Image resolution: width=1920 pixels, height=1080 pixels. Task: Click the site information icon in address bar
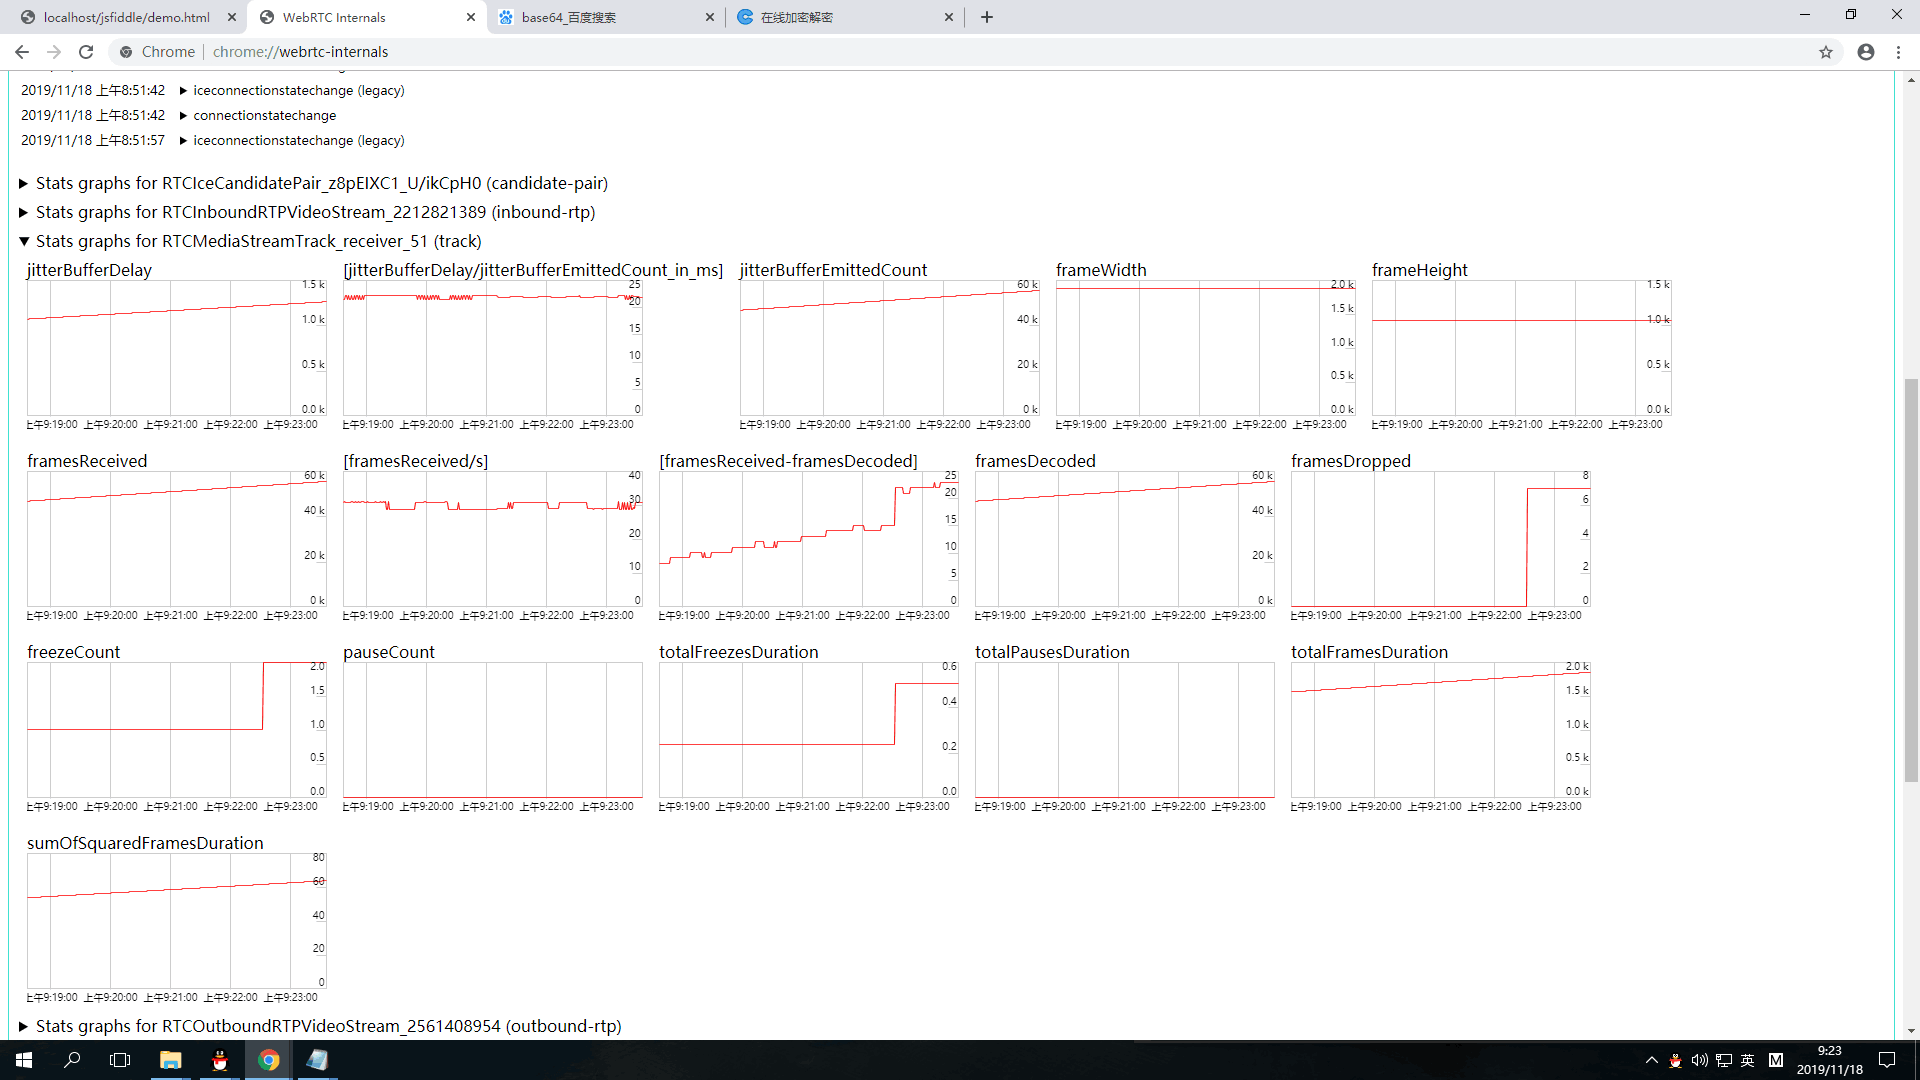click(126, 51)
